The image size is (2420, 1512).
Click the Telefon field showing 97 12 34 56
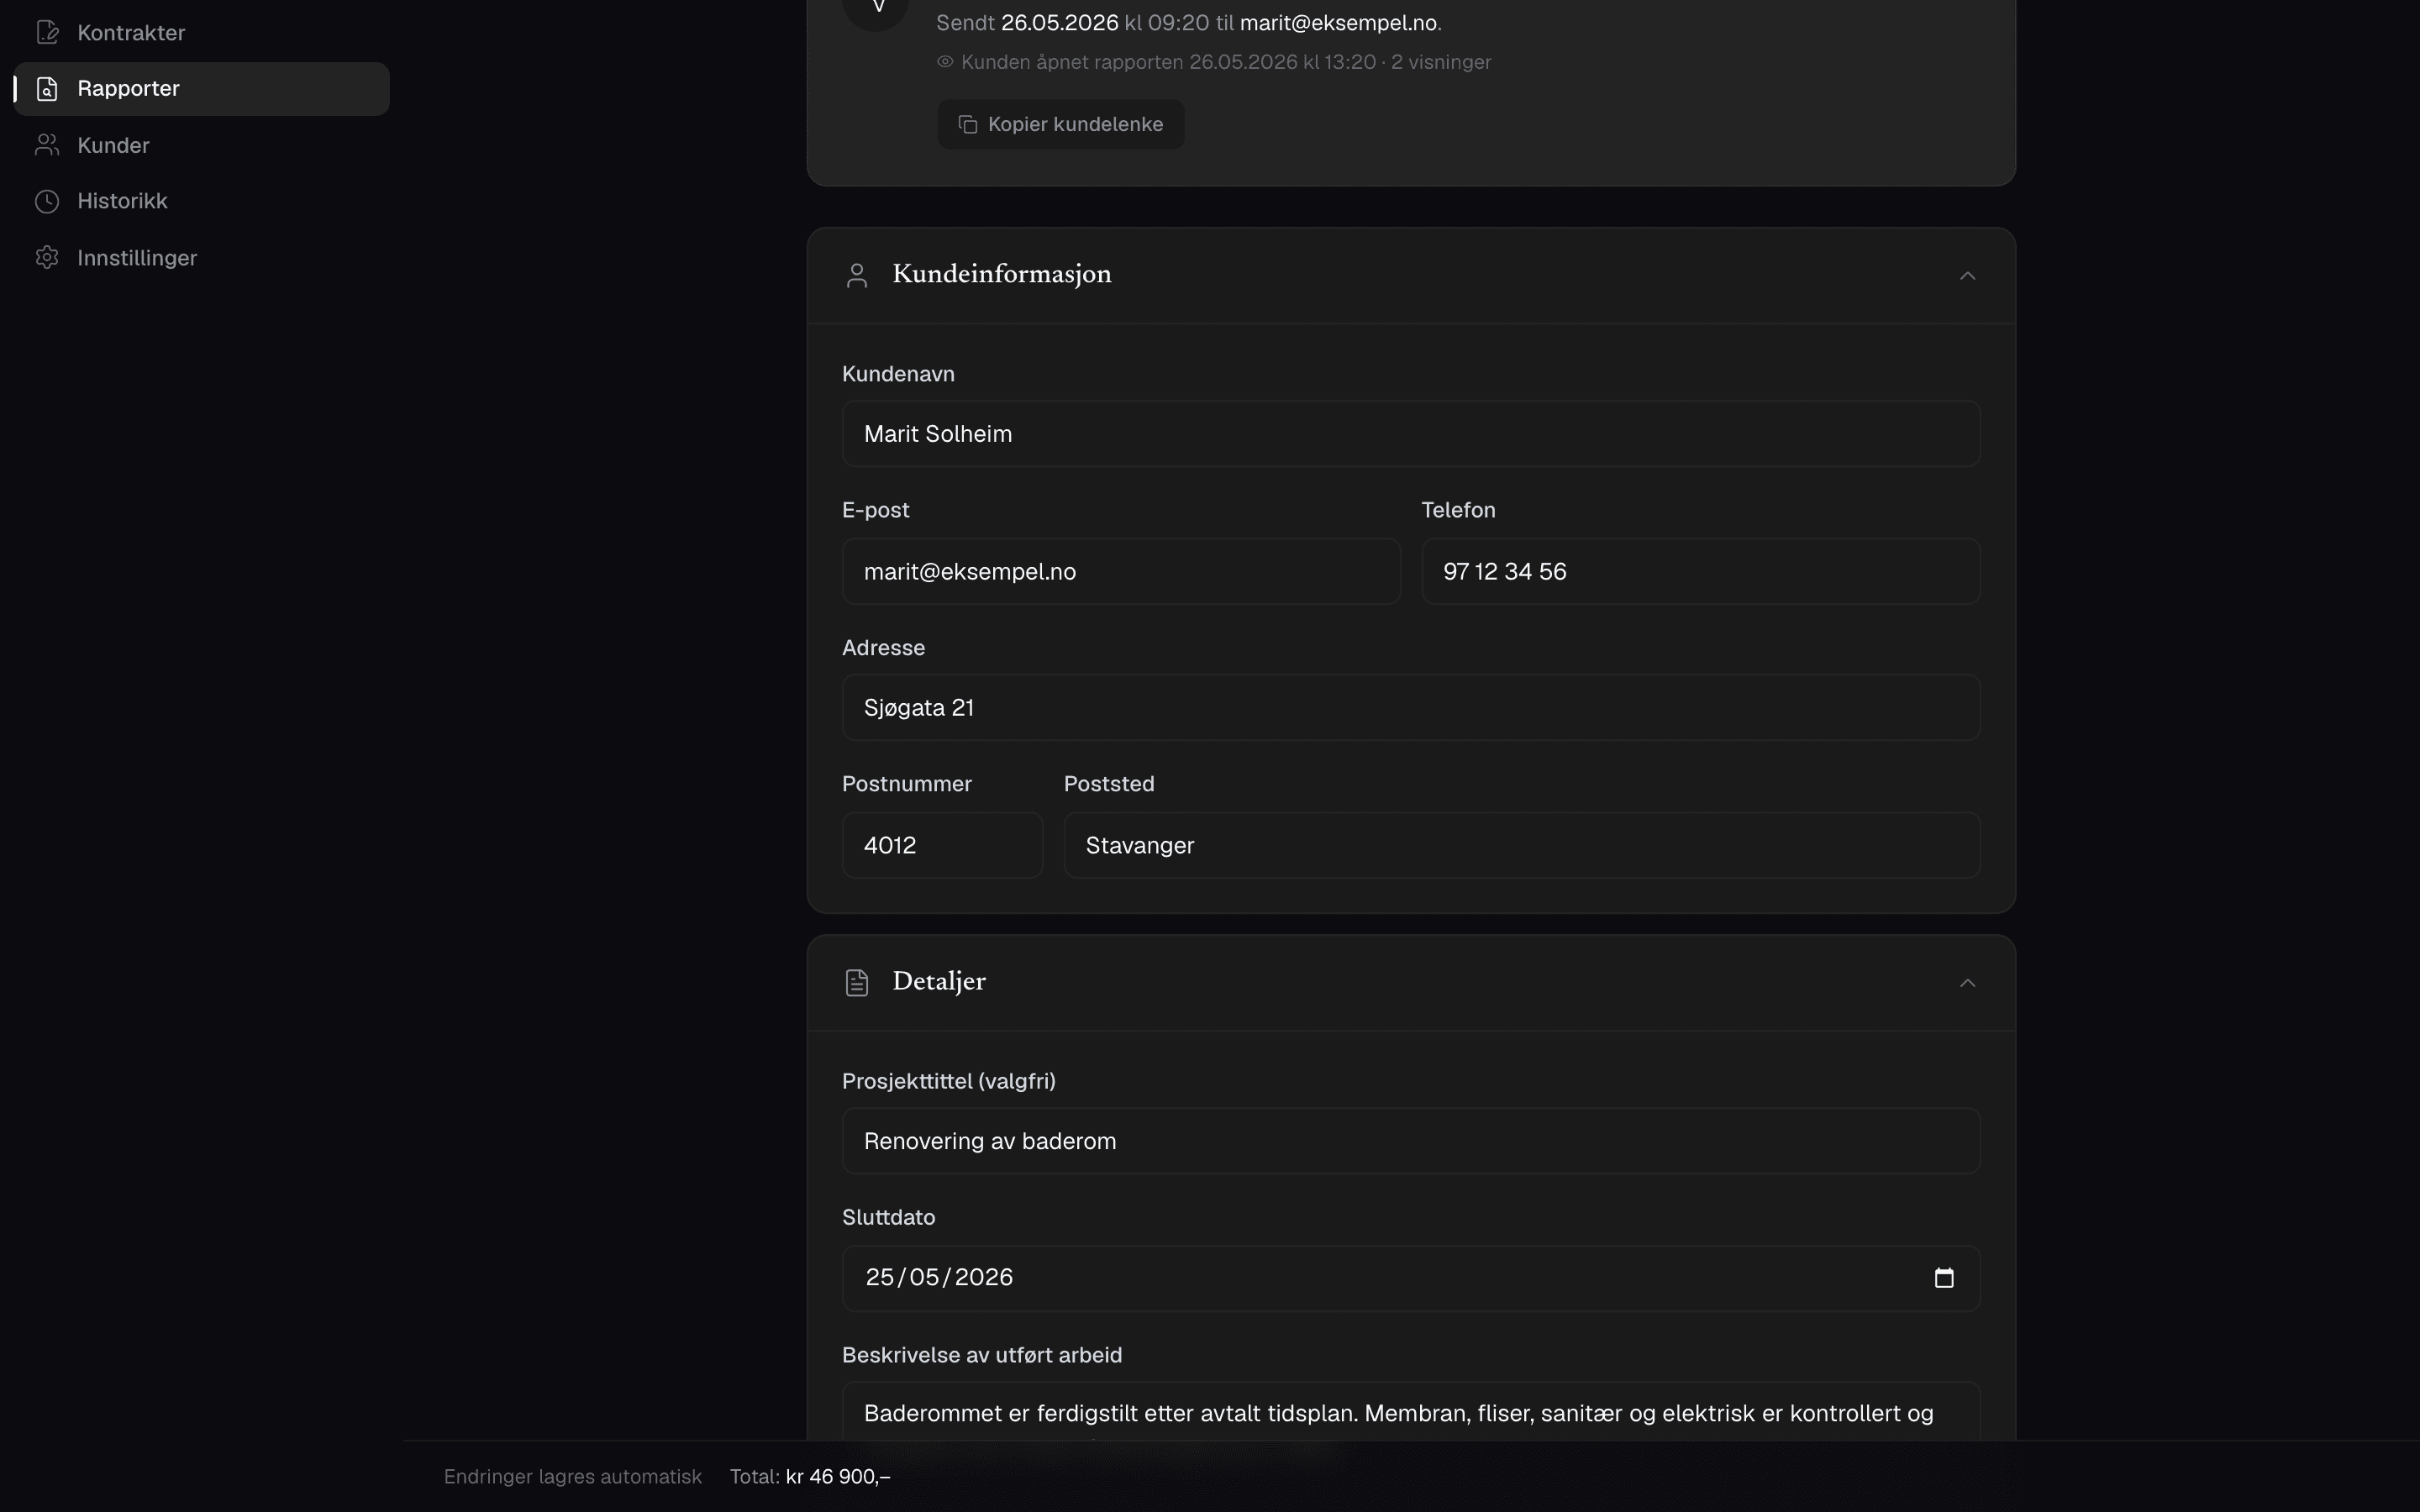(x=1701, y=571)
